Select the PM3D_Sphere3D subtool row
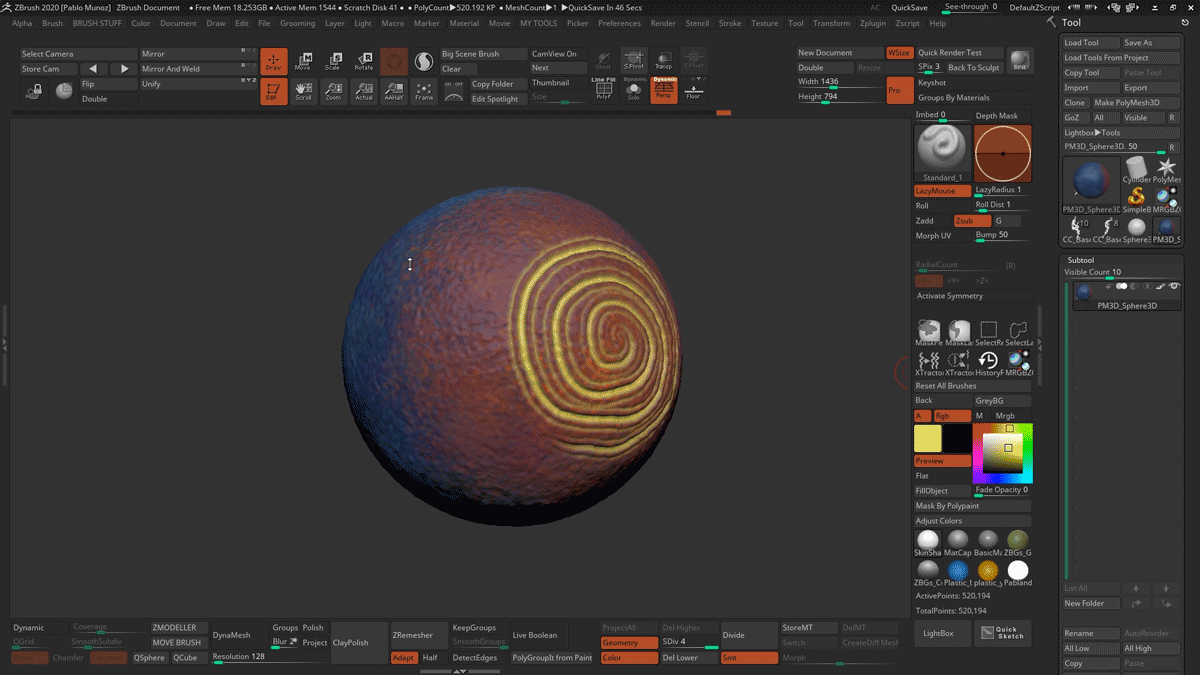 tap(1126, 296)
